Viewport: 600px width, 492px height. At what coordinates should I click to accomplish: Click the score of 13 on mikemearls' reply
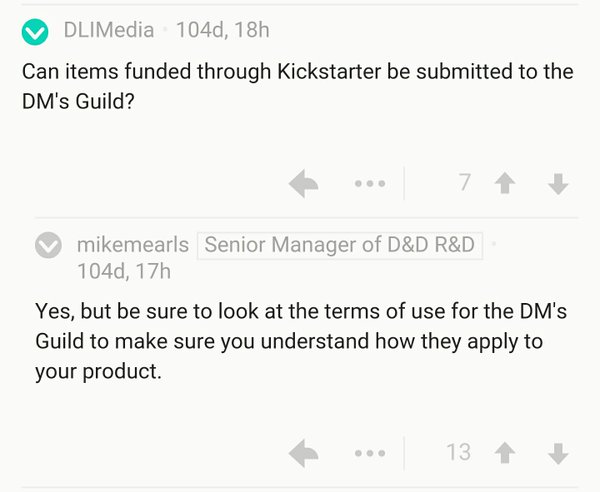(x=458, y=452)
